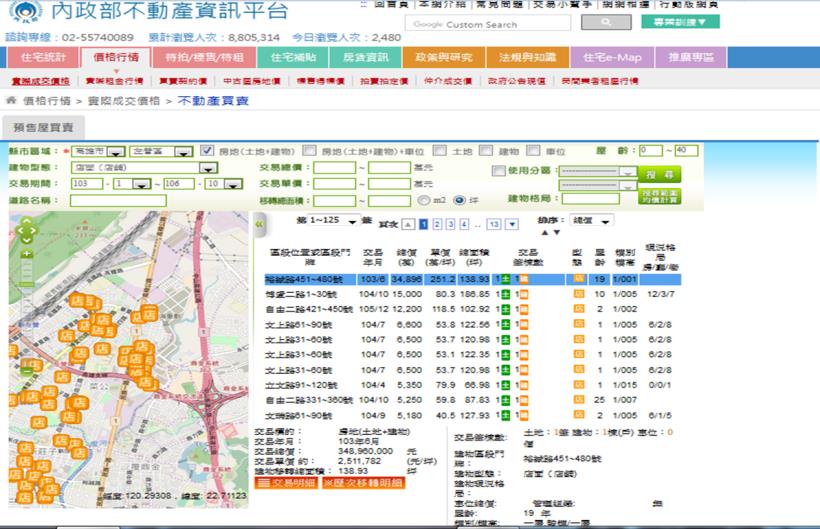Click orange building icon in 立文路91~120號 row
Viewport: 820px width, 529px height.
pos(523,385)
